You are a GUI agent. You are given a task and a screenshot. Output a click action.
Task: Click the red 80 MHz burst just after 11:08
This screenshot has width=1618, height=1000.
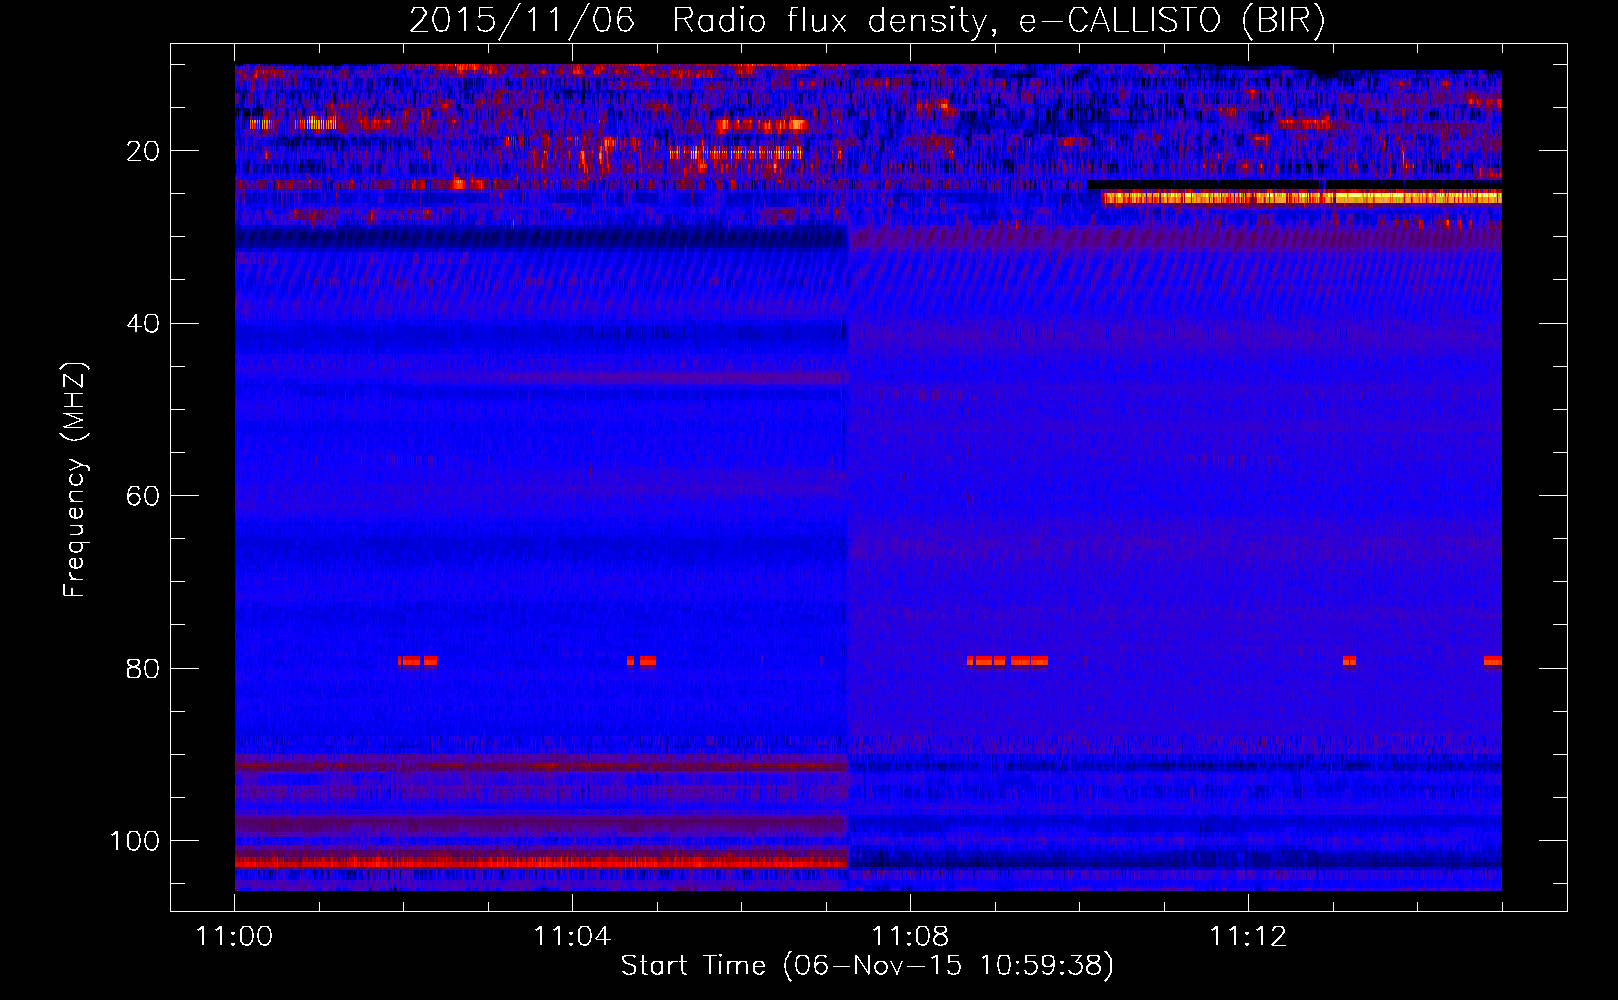pyautogui.click(x=1008, y=661)
